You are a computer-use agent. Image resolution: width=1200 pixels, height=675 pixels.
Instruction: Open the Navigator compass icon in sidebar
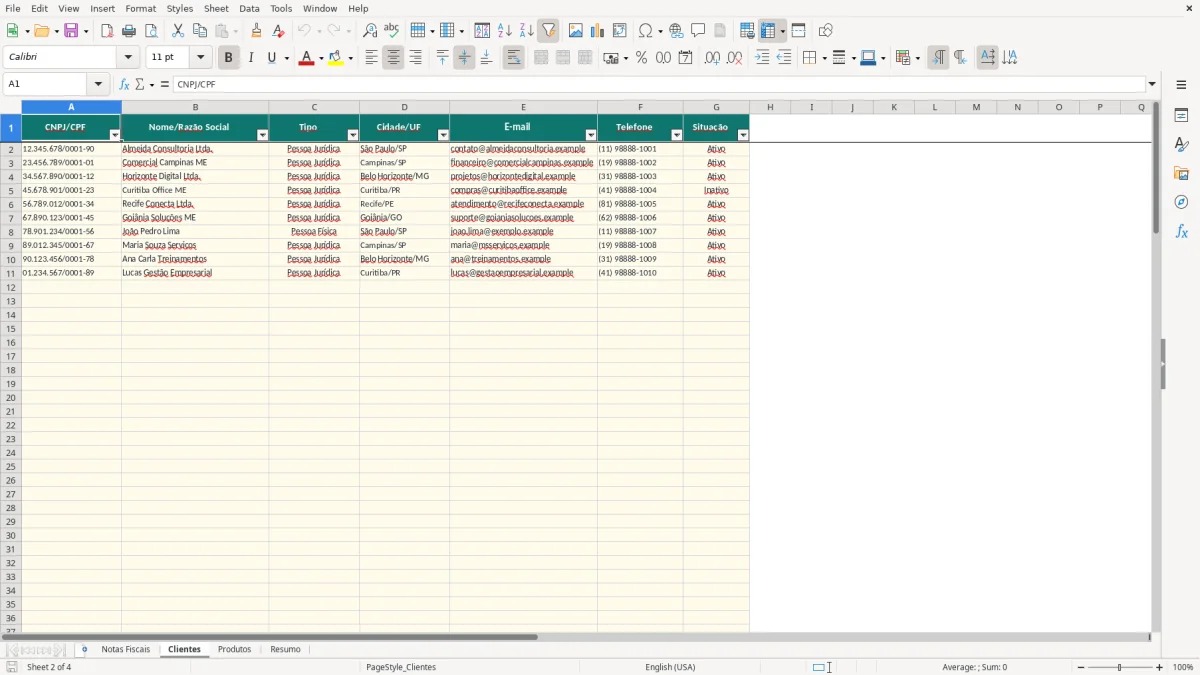(1181, 203)
